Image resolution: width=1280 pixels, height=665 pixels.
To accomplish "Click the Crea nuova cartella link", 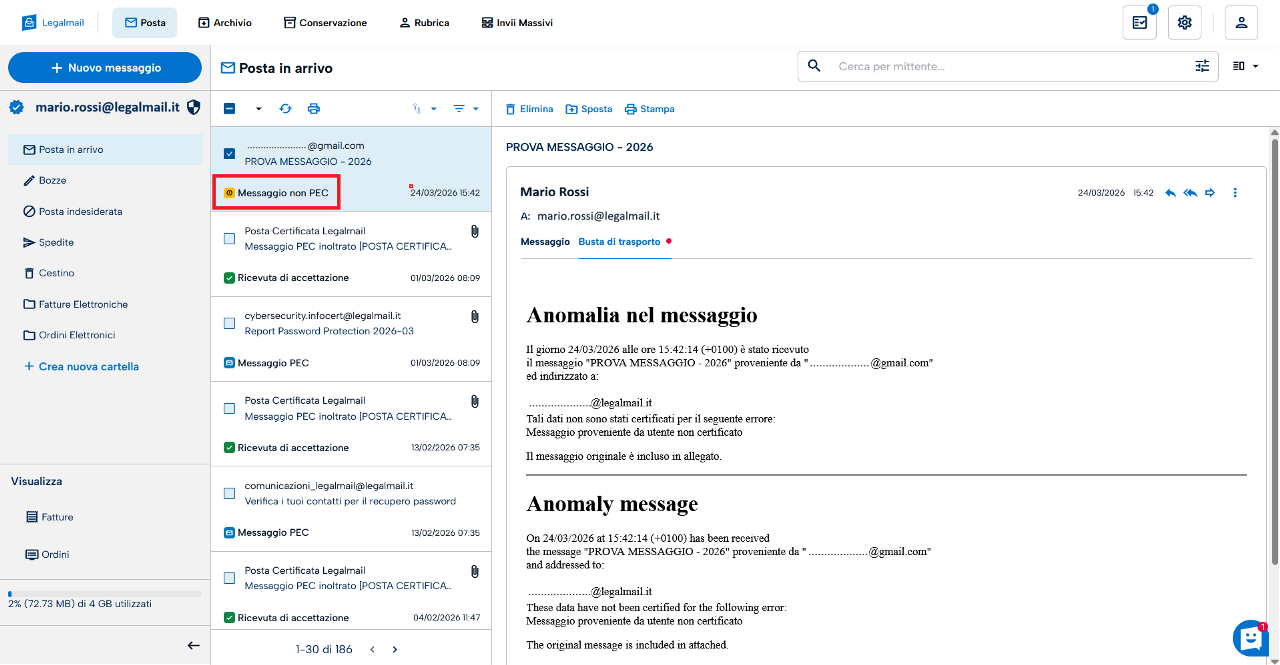I will click(82, 367).
